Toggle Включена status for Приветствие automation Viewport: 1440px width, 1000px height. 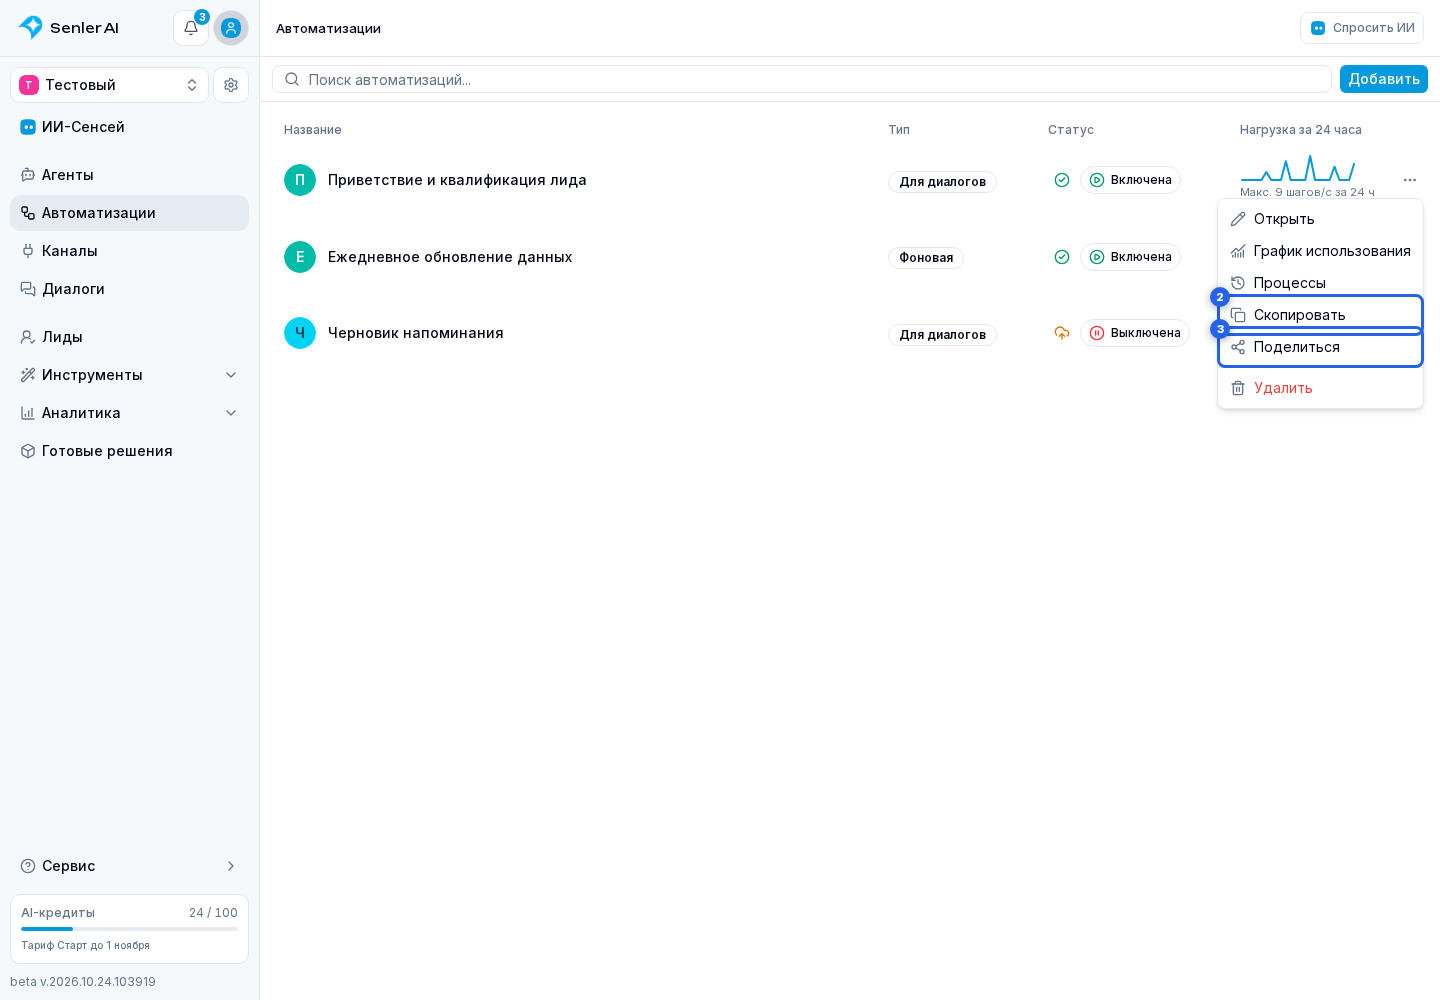tap(1130, 180)
